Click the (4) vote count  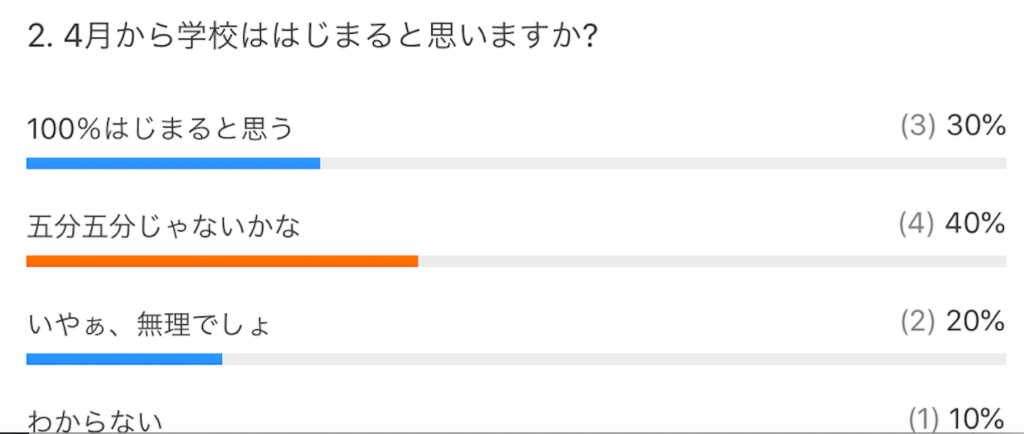(x=917, y=225)
